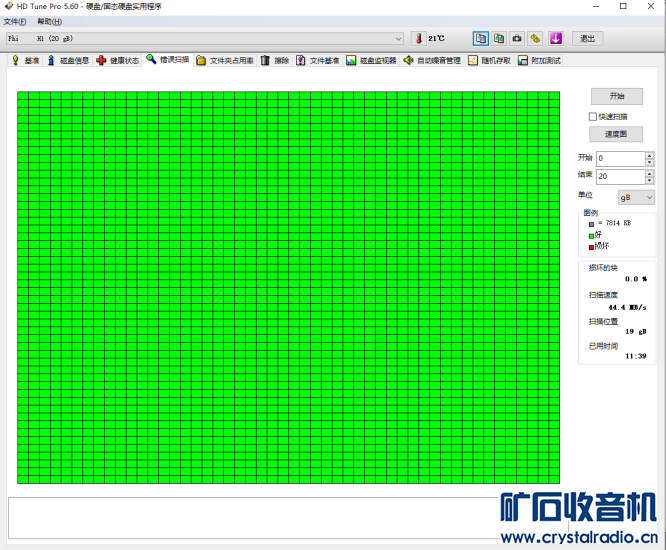The image size is (666, 550).
Task: Increase the 结束 end value with up arrow
Action: tap(649, 173)
